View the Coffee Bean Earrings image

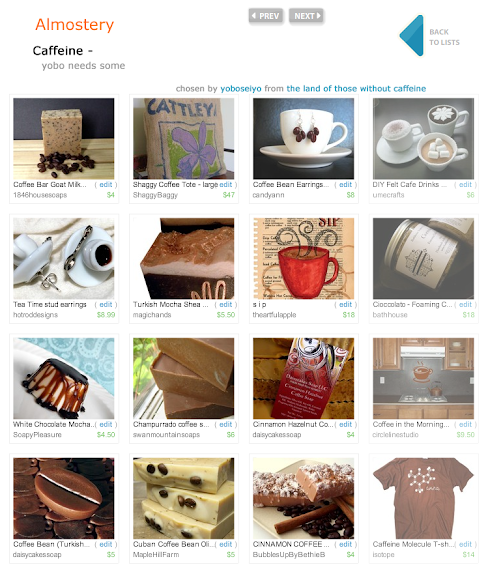[x=304, y=138]
